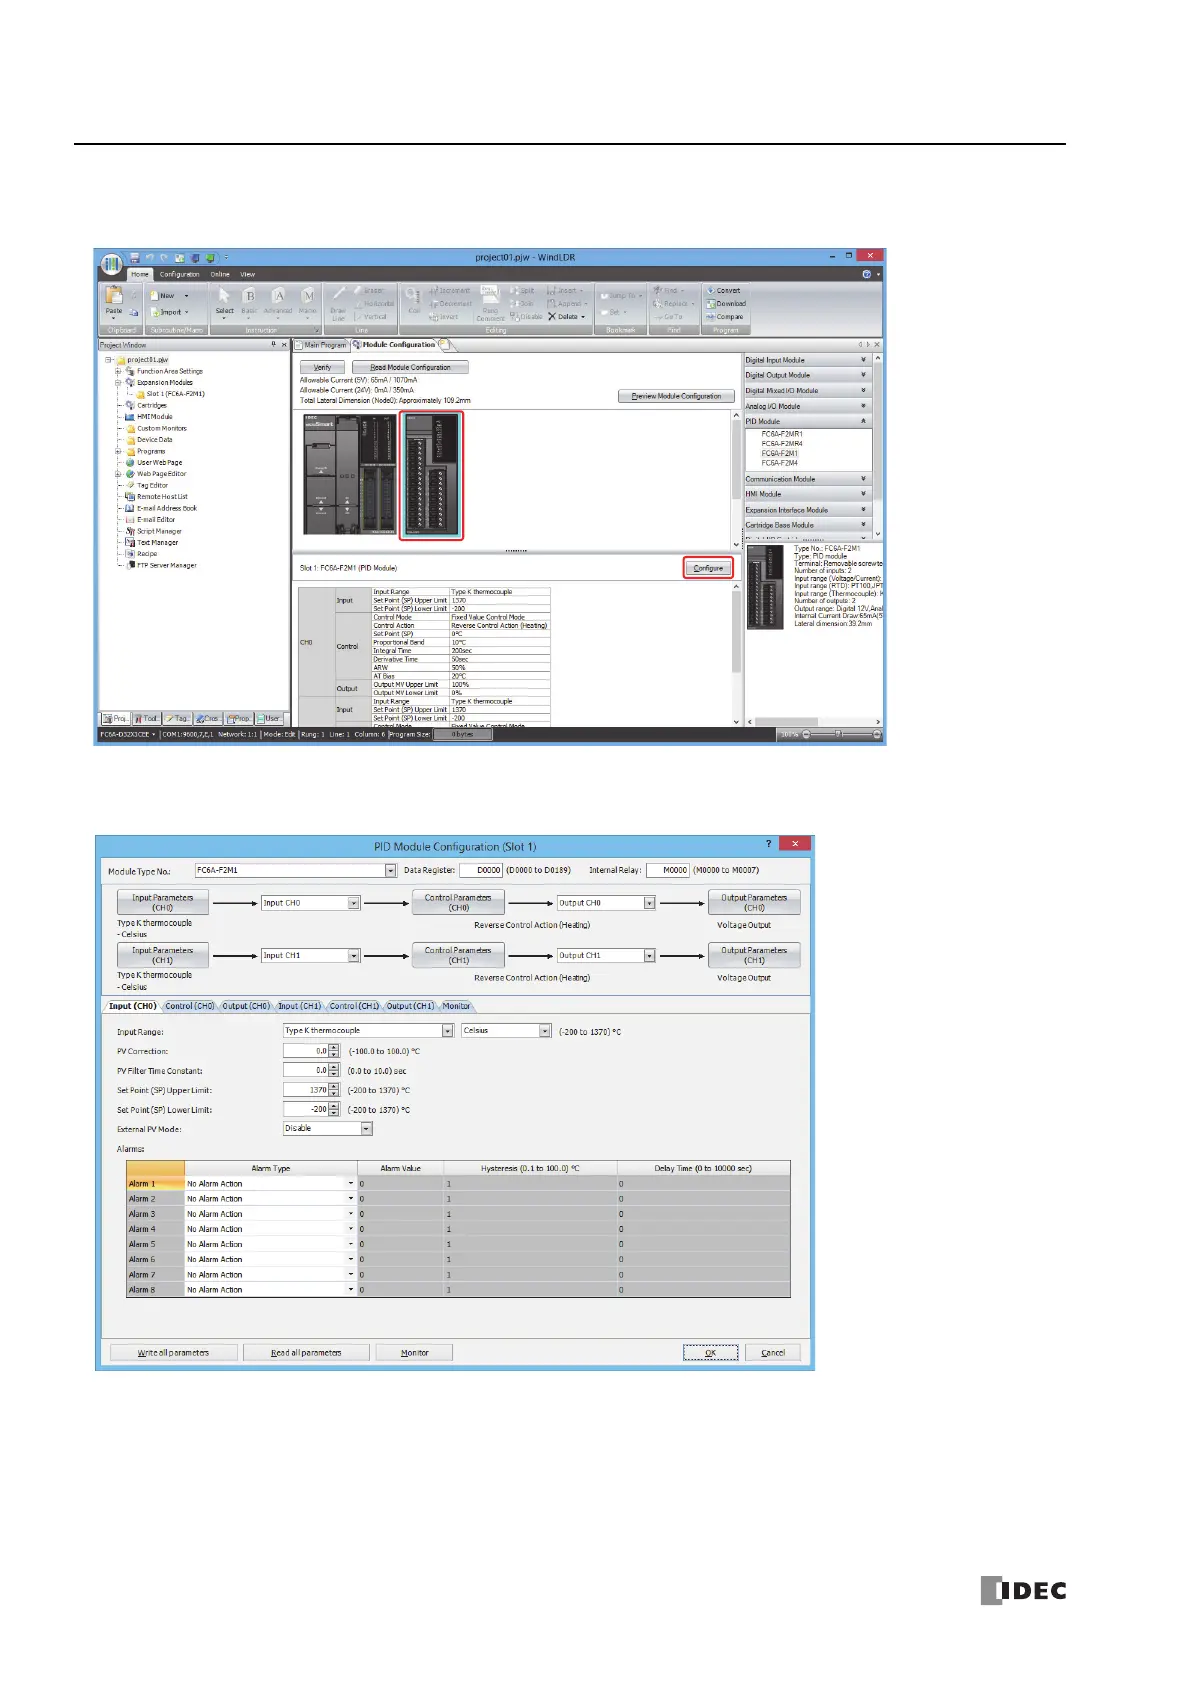Click the Paste icon in the ribbon

(x=114, y=297)
